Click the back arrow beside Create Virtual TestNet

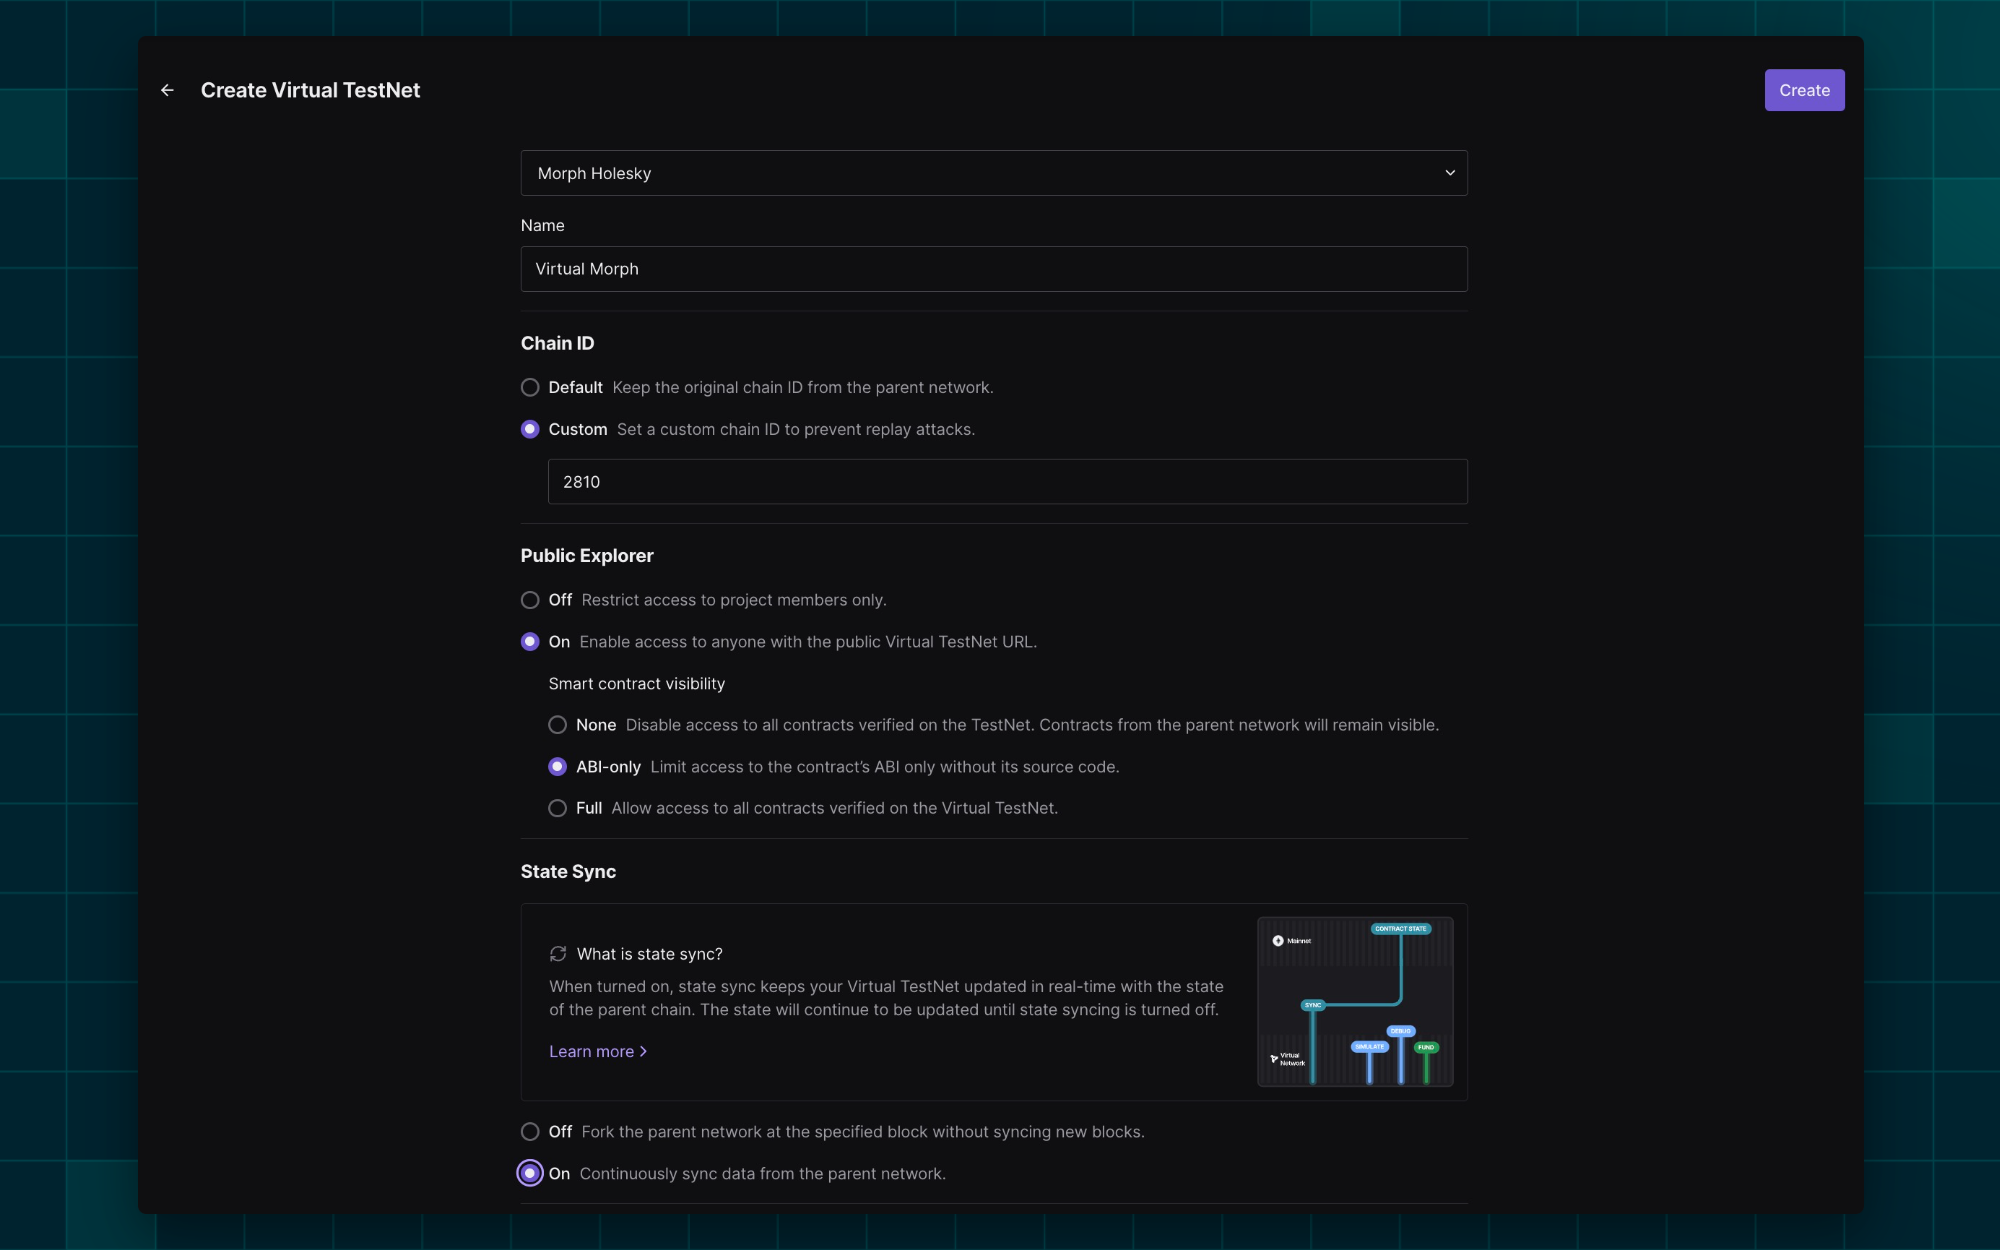(x=167, y=90)
